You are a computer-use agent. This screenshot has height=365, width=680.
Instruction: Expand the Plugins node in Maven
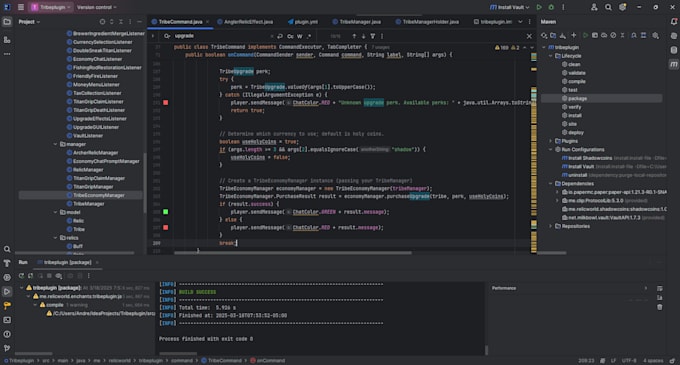(x=551, y=141)
